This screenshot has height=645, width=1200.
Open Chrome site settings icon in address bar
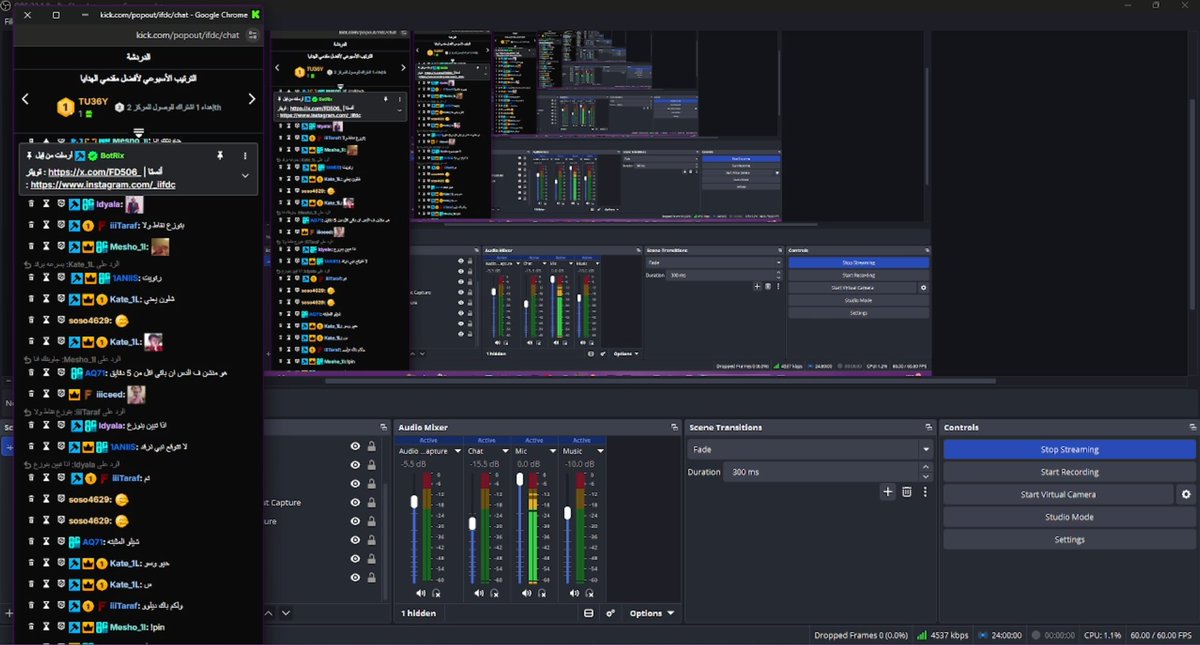coord(253,35)
